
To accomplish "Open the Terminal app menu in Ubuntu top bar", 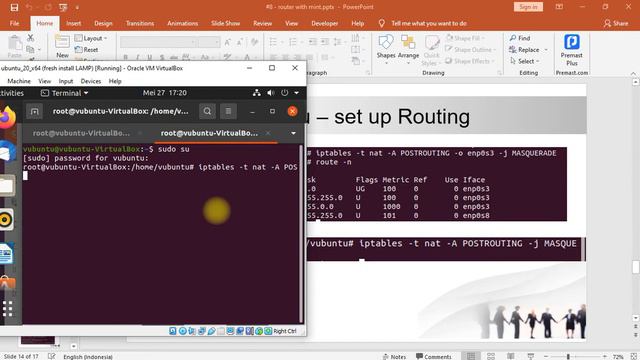I will coord(64,93).
